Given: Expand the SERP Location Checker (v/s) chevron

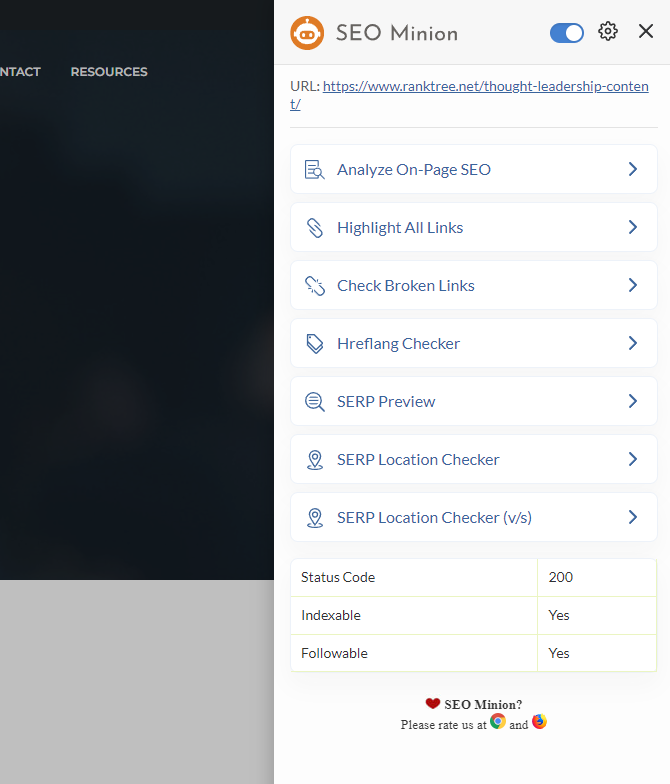Looking at the screenshot, I should pos(632,517).
